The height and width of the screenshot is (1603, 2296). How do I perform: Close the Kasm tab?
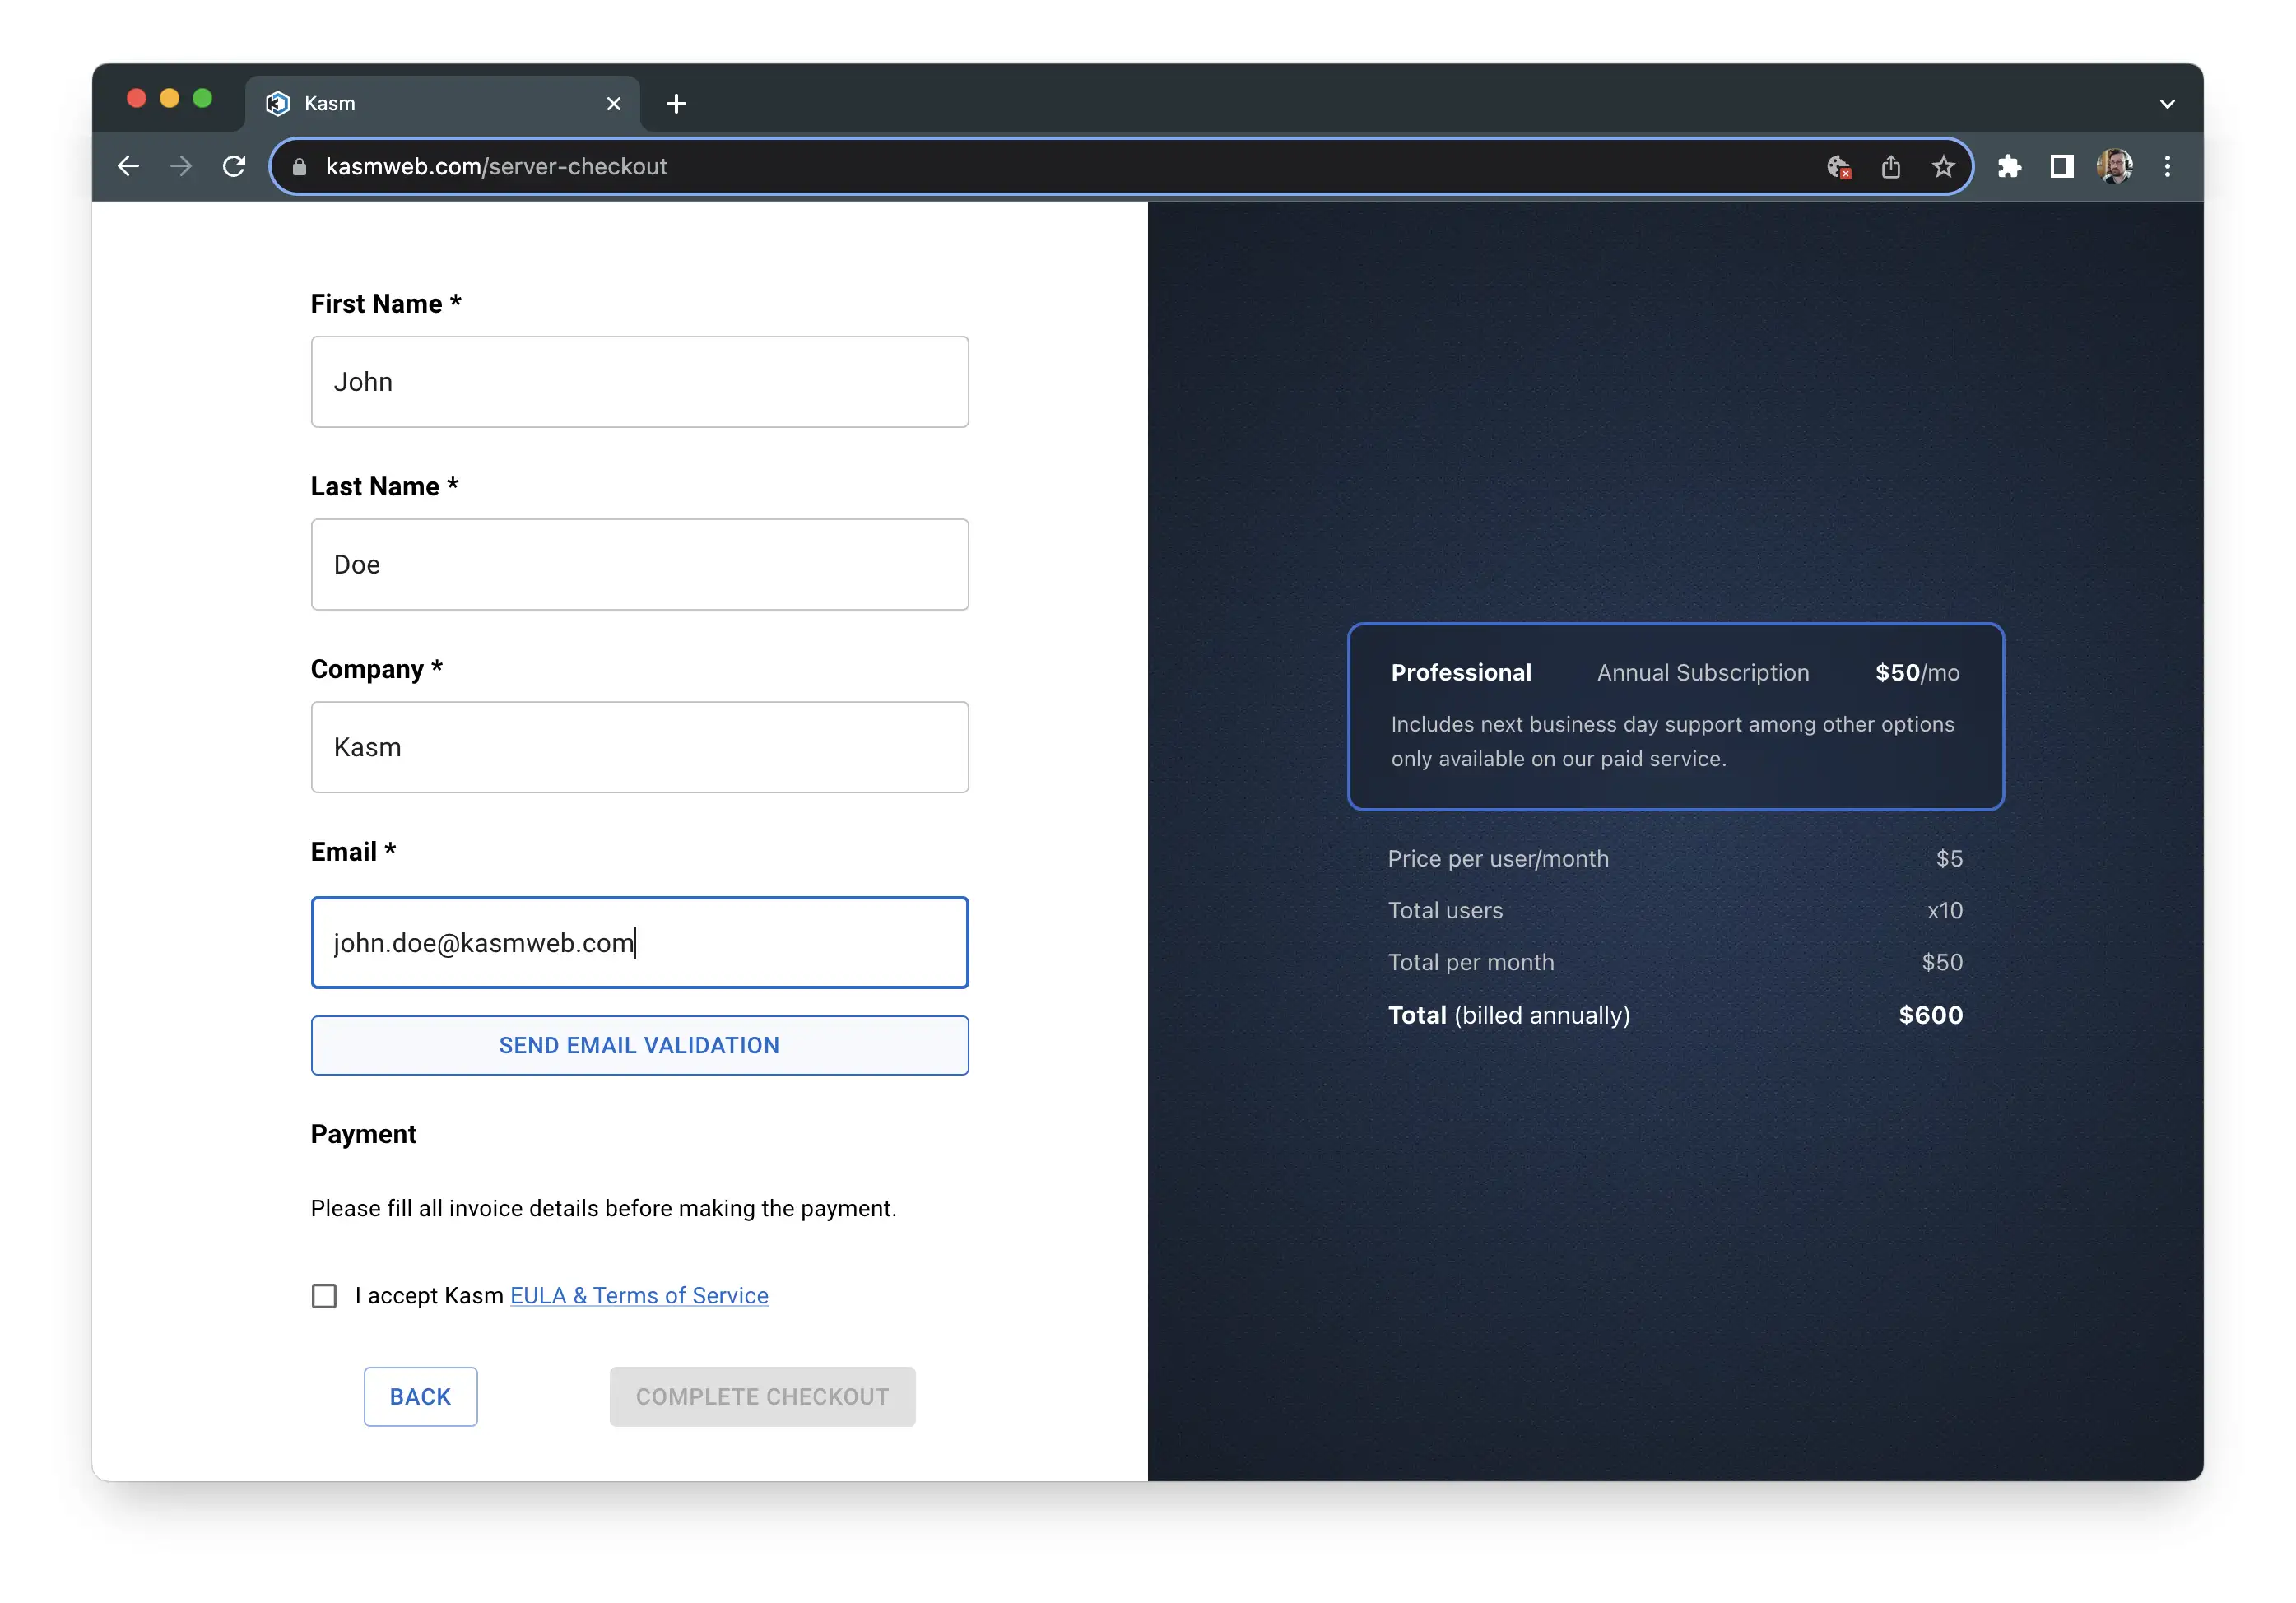614,104
